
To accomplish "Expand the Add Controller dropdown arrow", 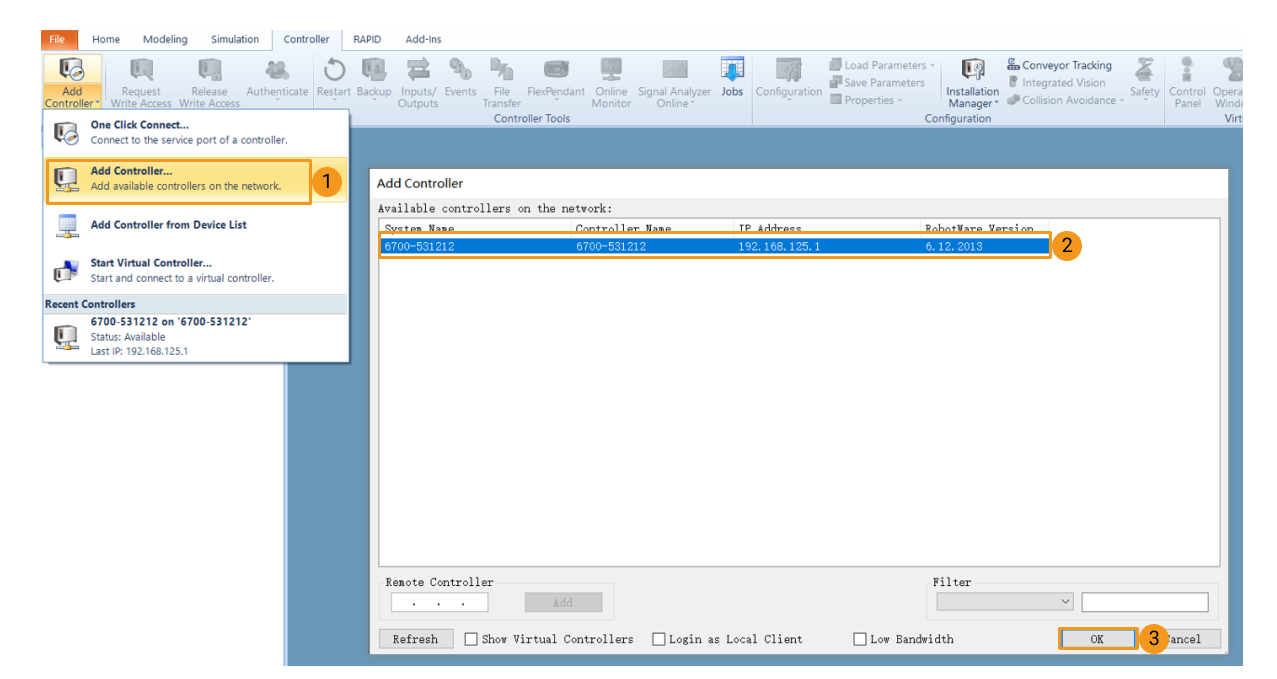I will pos(97,104).
